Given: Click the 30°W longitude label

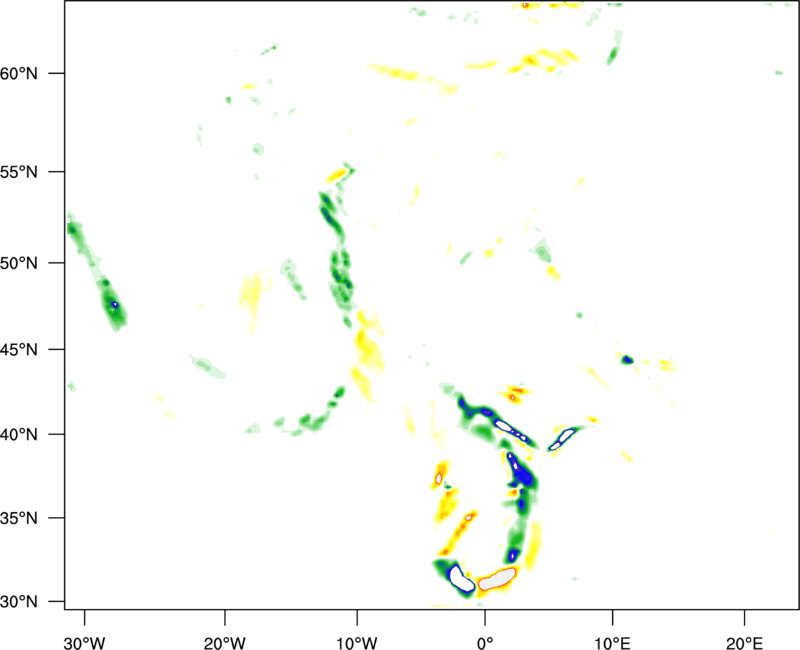Looking at the screenshot, I should pyautogui.click(x=84, y=643).
